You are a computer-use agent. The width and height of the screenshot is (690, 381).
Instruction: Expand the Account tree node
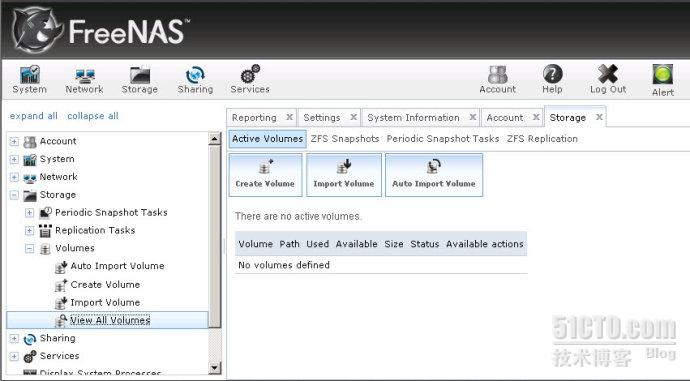click(14, 142)
